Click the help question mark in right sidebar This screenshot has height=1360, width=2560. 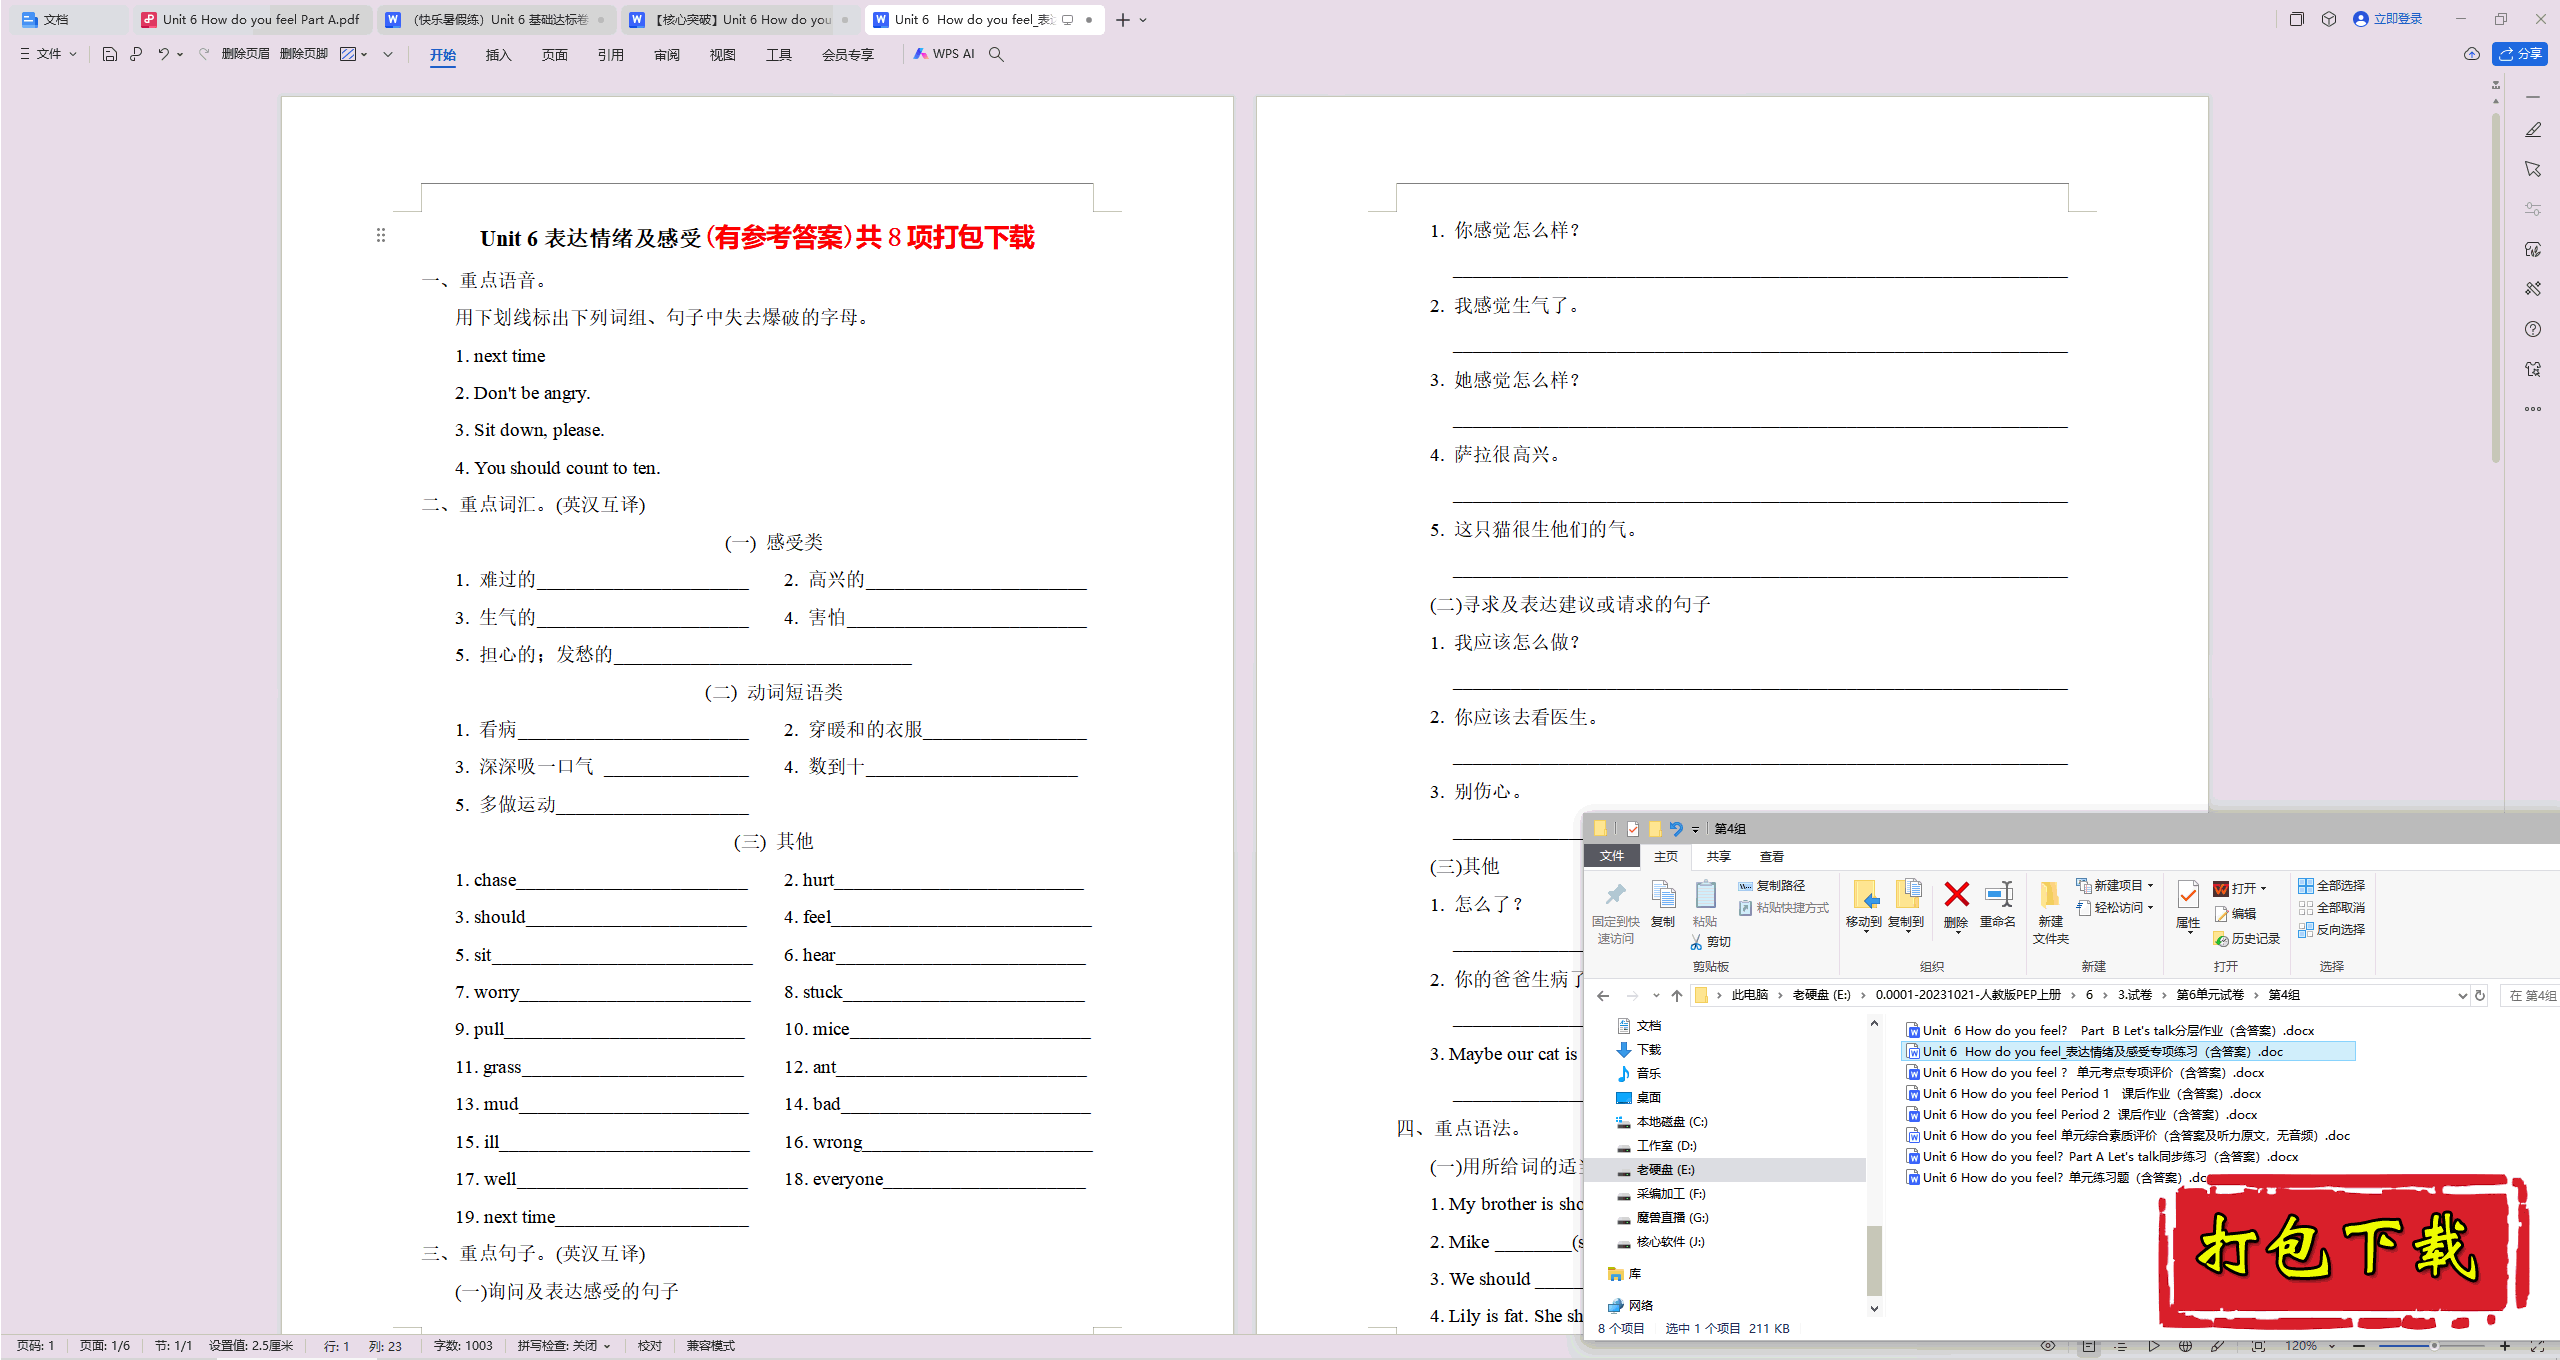point(2533,329)
